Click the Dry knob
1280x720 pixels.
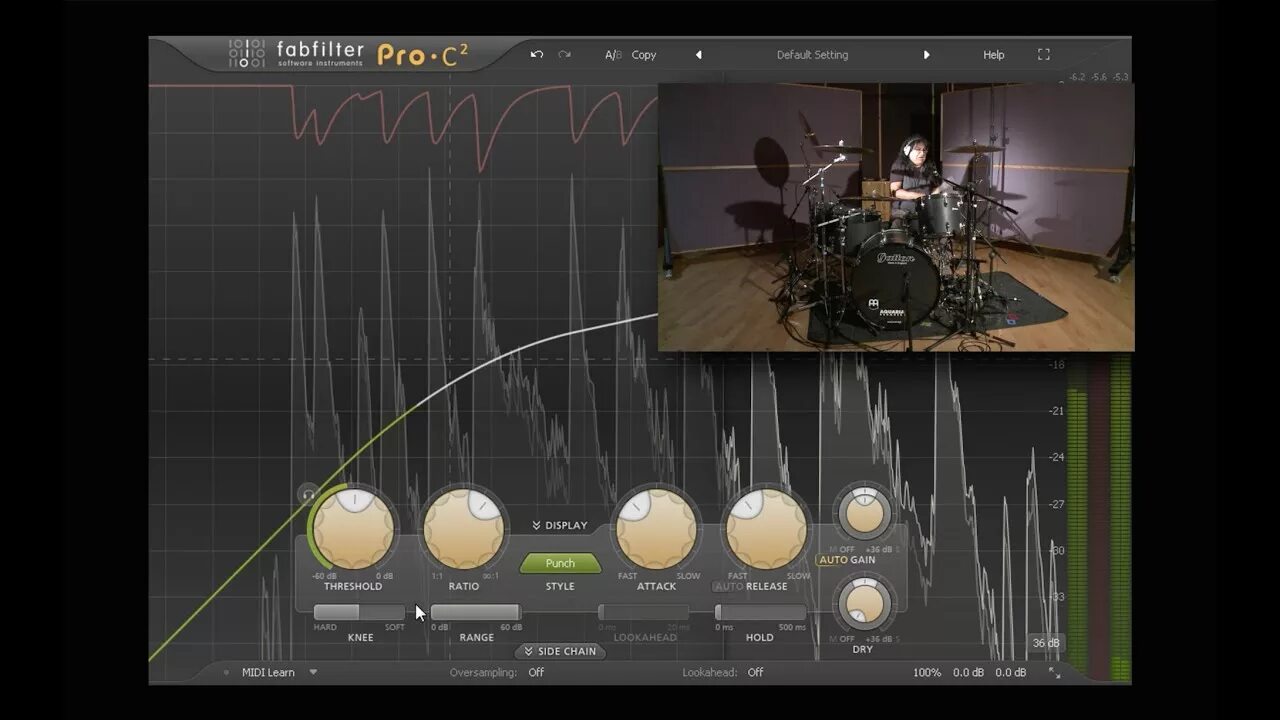[864, 603]
